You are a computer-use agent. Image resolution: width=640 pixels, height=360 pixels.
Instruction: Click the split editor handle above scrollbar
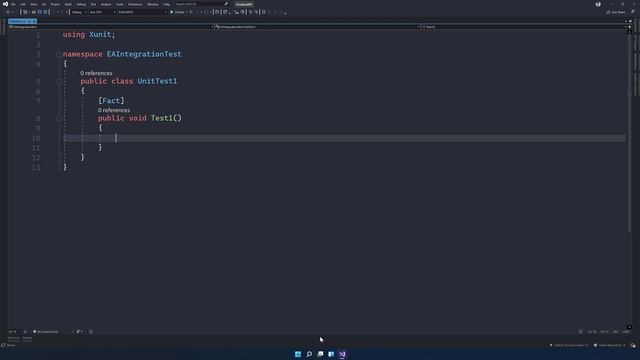pos(629,27)
